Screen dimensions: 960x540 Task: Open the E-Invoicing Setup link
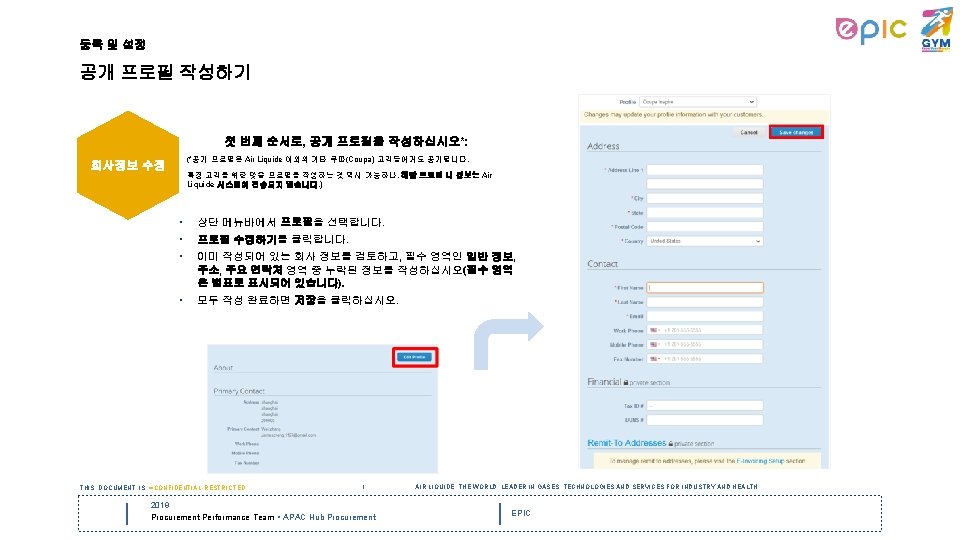click(x=762, y=461)
